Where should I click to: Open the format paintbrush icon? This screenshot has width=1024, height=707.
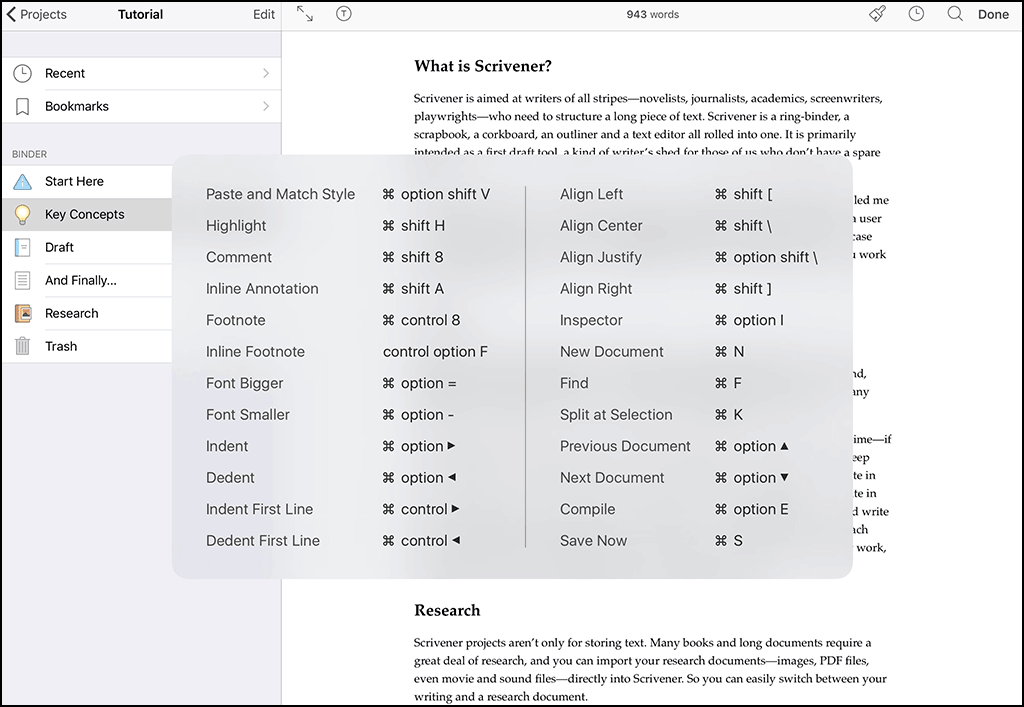pyautogui.click(x=878, y=14)
